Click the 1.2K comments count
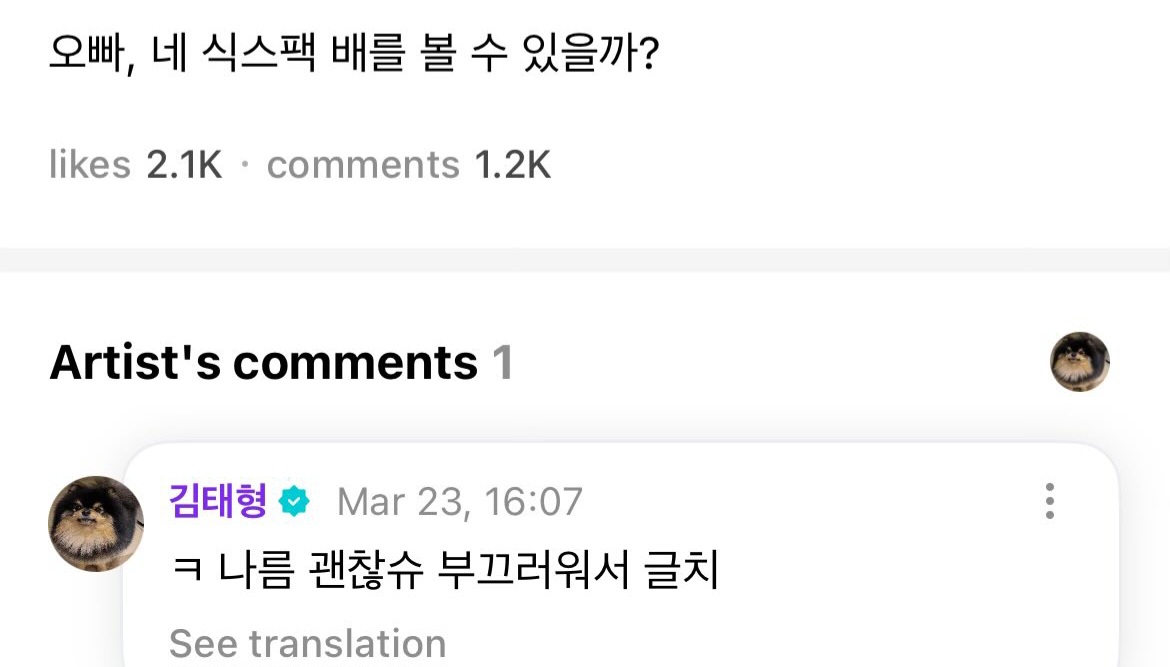The image size is (1170, 667). click(x=513, y=165)
